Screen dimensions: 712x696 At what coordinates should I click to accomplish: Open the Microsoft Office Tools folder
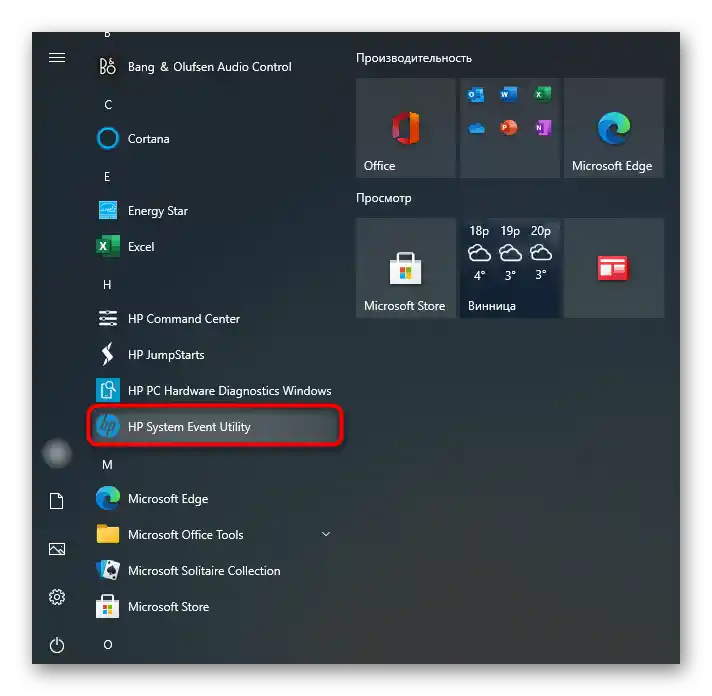tap(213, 534)
